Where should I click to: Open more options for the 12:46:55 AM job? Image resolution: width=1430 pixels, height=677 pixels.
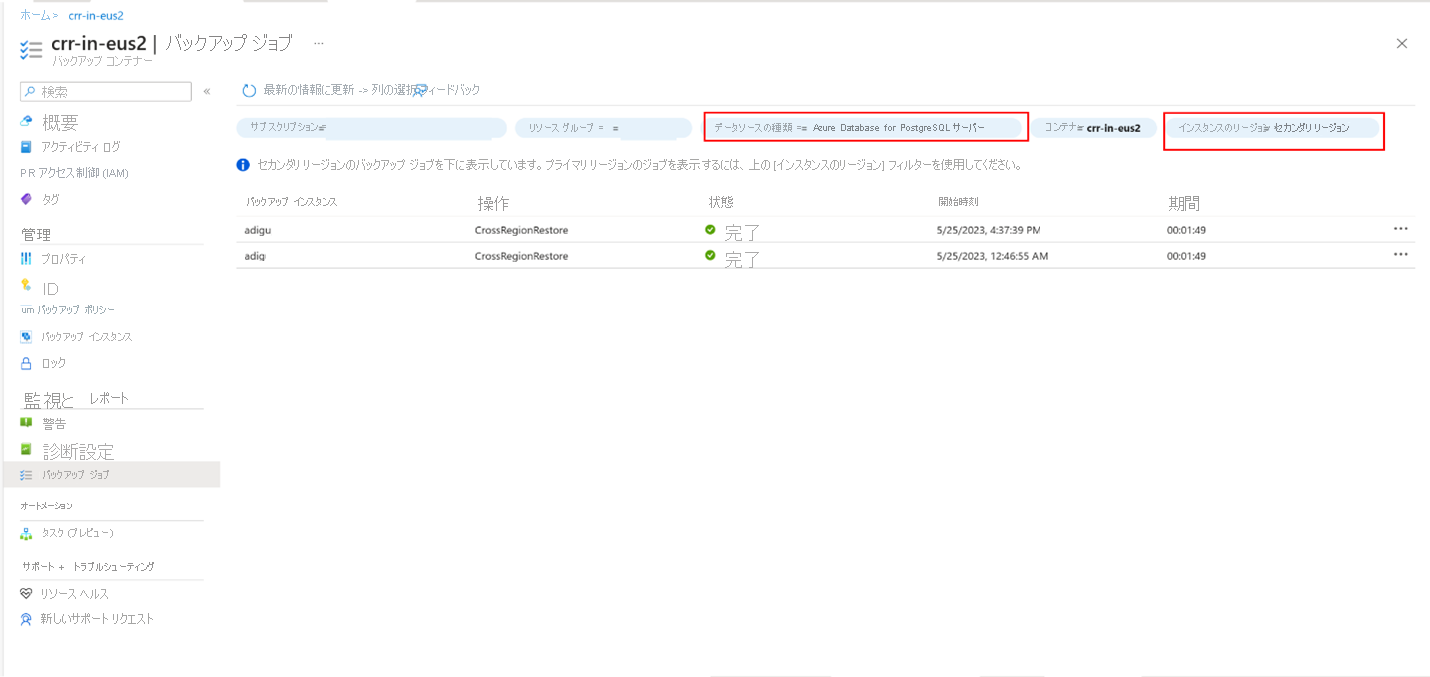1400,255
